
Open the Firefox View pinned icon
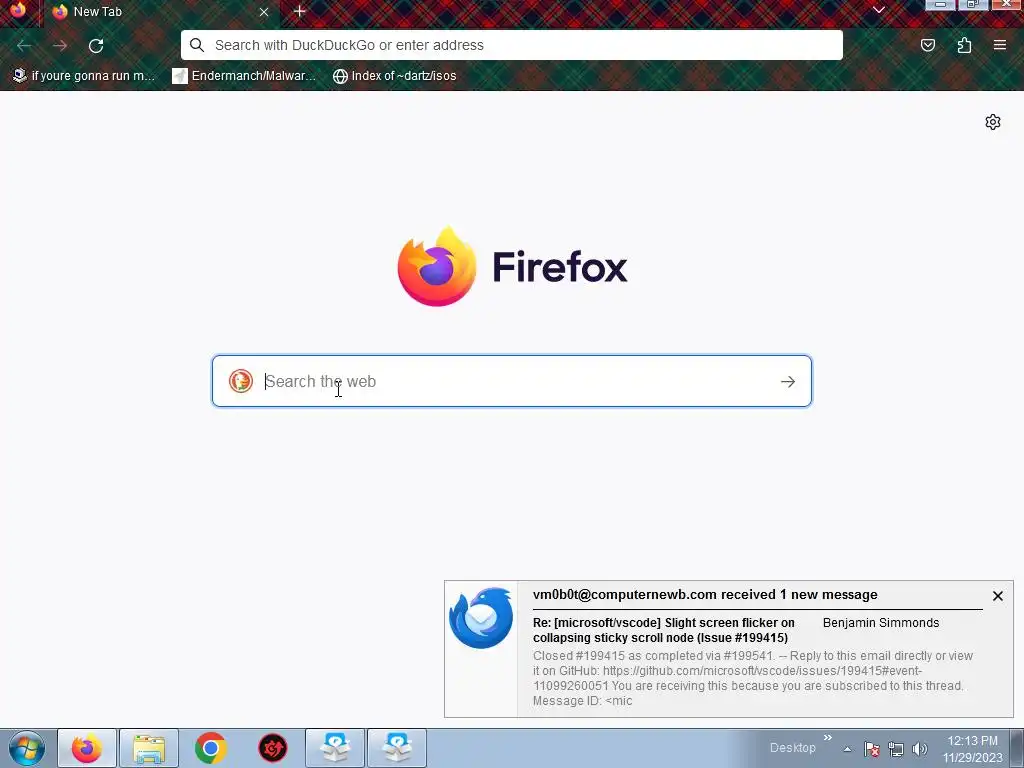click(x=18, y=10)
